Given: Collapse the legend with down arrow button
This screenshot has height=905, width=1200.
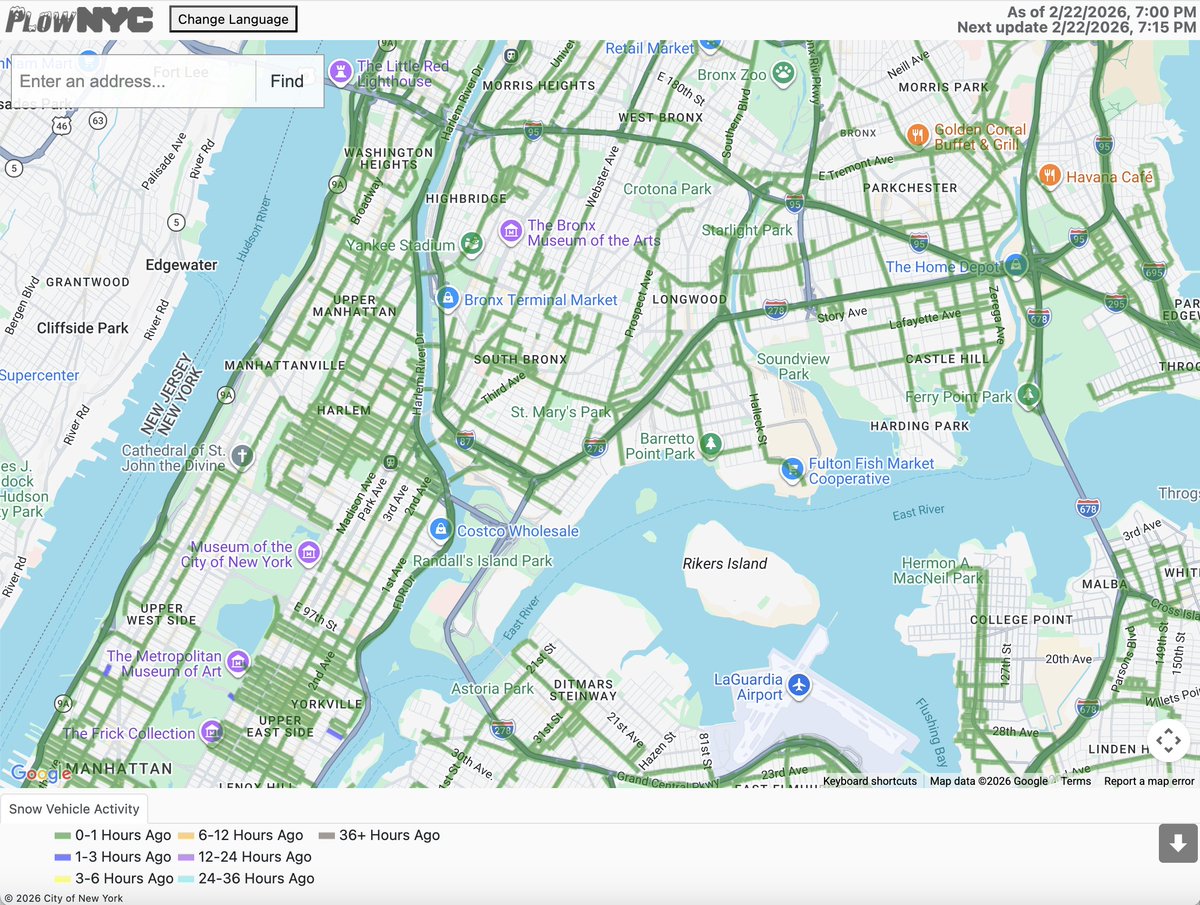Looking at the screenshot, I should (x=1177, y=843).
